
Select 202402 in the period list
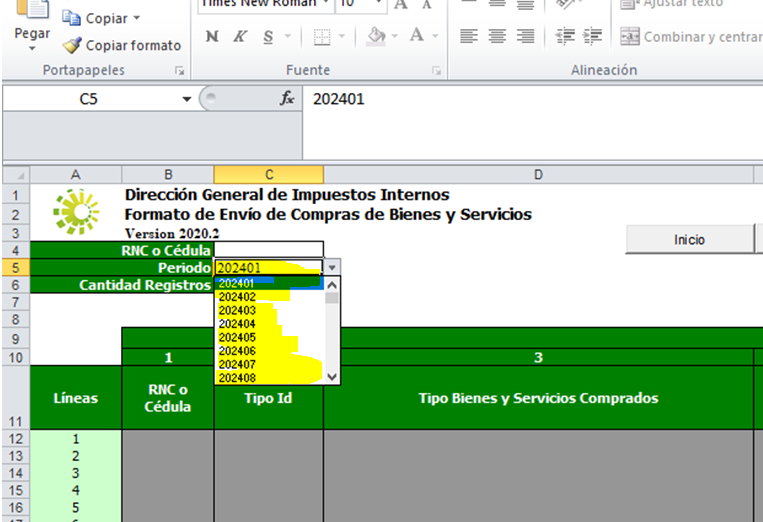269,297
